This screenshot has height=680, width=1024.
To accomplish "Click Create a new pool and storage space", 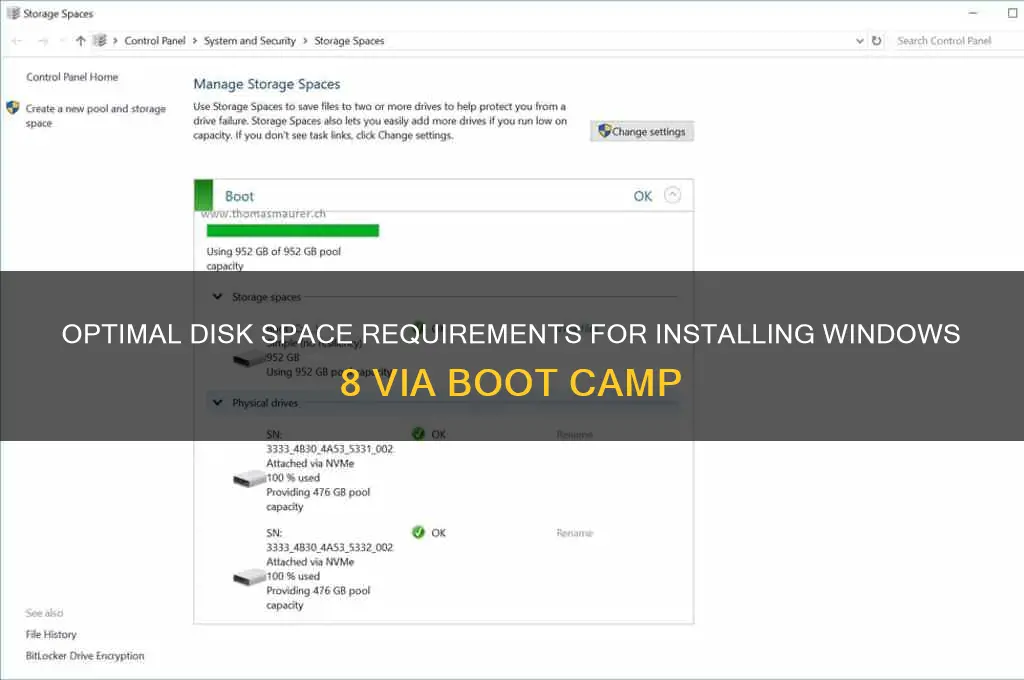I will [x=95, y=116].
